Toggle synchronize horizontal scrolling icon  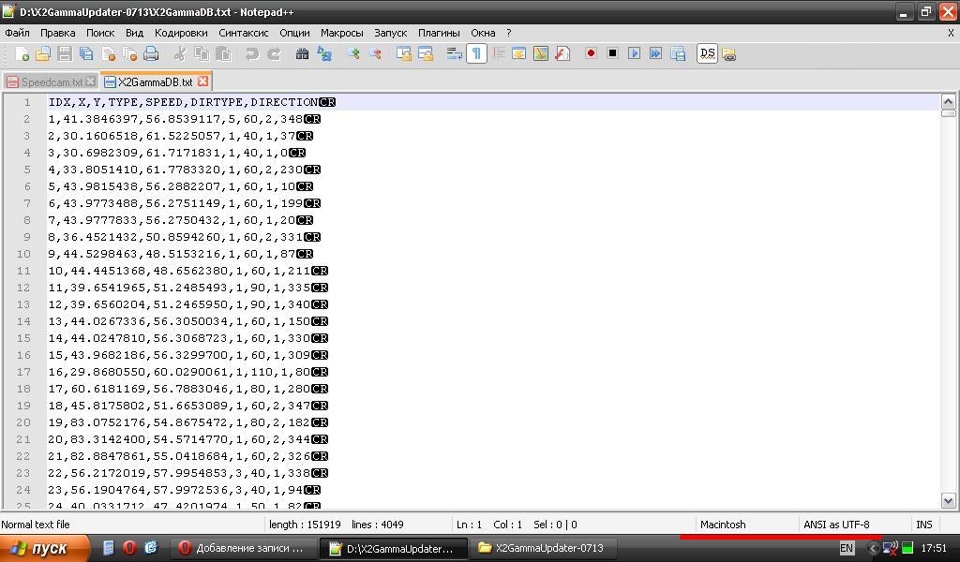pyautogui.click(x=426, y=54)
